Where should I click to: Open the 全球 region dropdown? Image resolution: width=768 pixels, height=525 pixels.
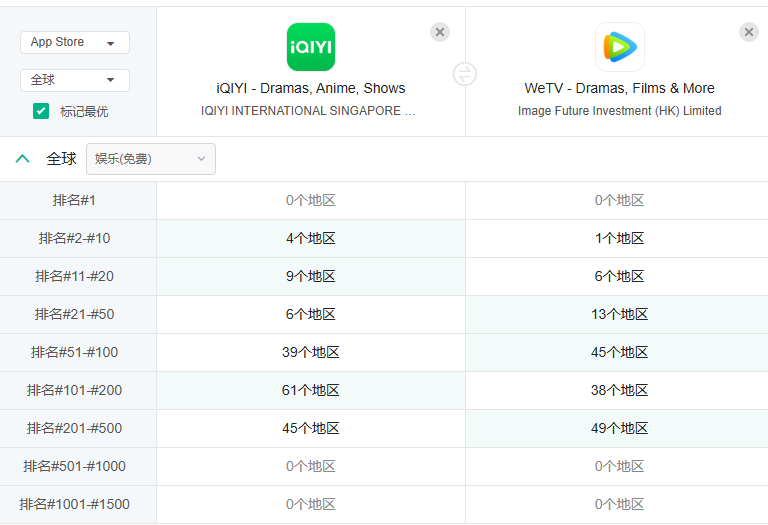click(x=75, y=80)
